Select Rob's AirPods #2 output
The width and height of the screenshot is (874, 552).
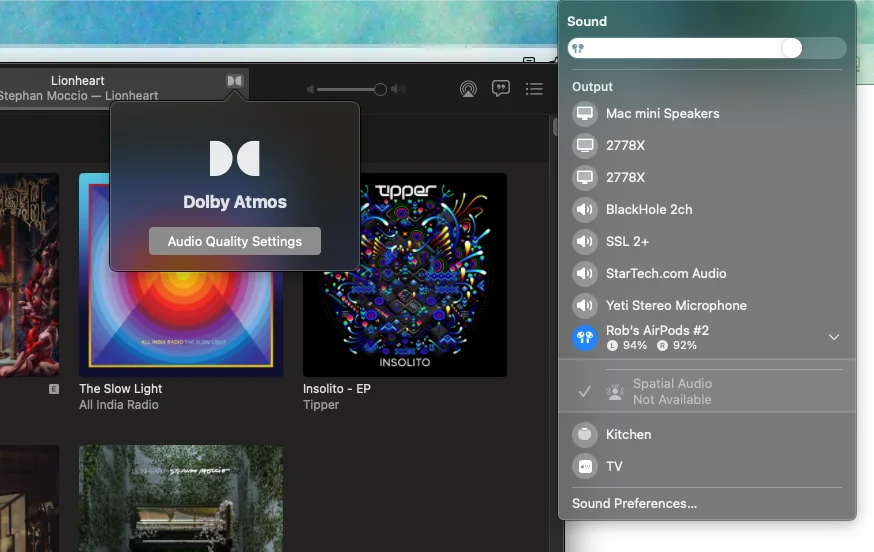click(707, 337)
